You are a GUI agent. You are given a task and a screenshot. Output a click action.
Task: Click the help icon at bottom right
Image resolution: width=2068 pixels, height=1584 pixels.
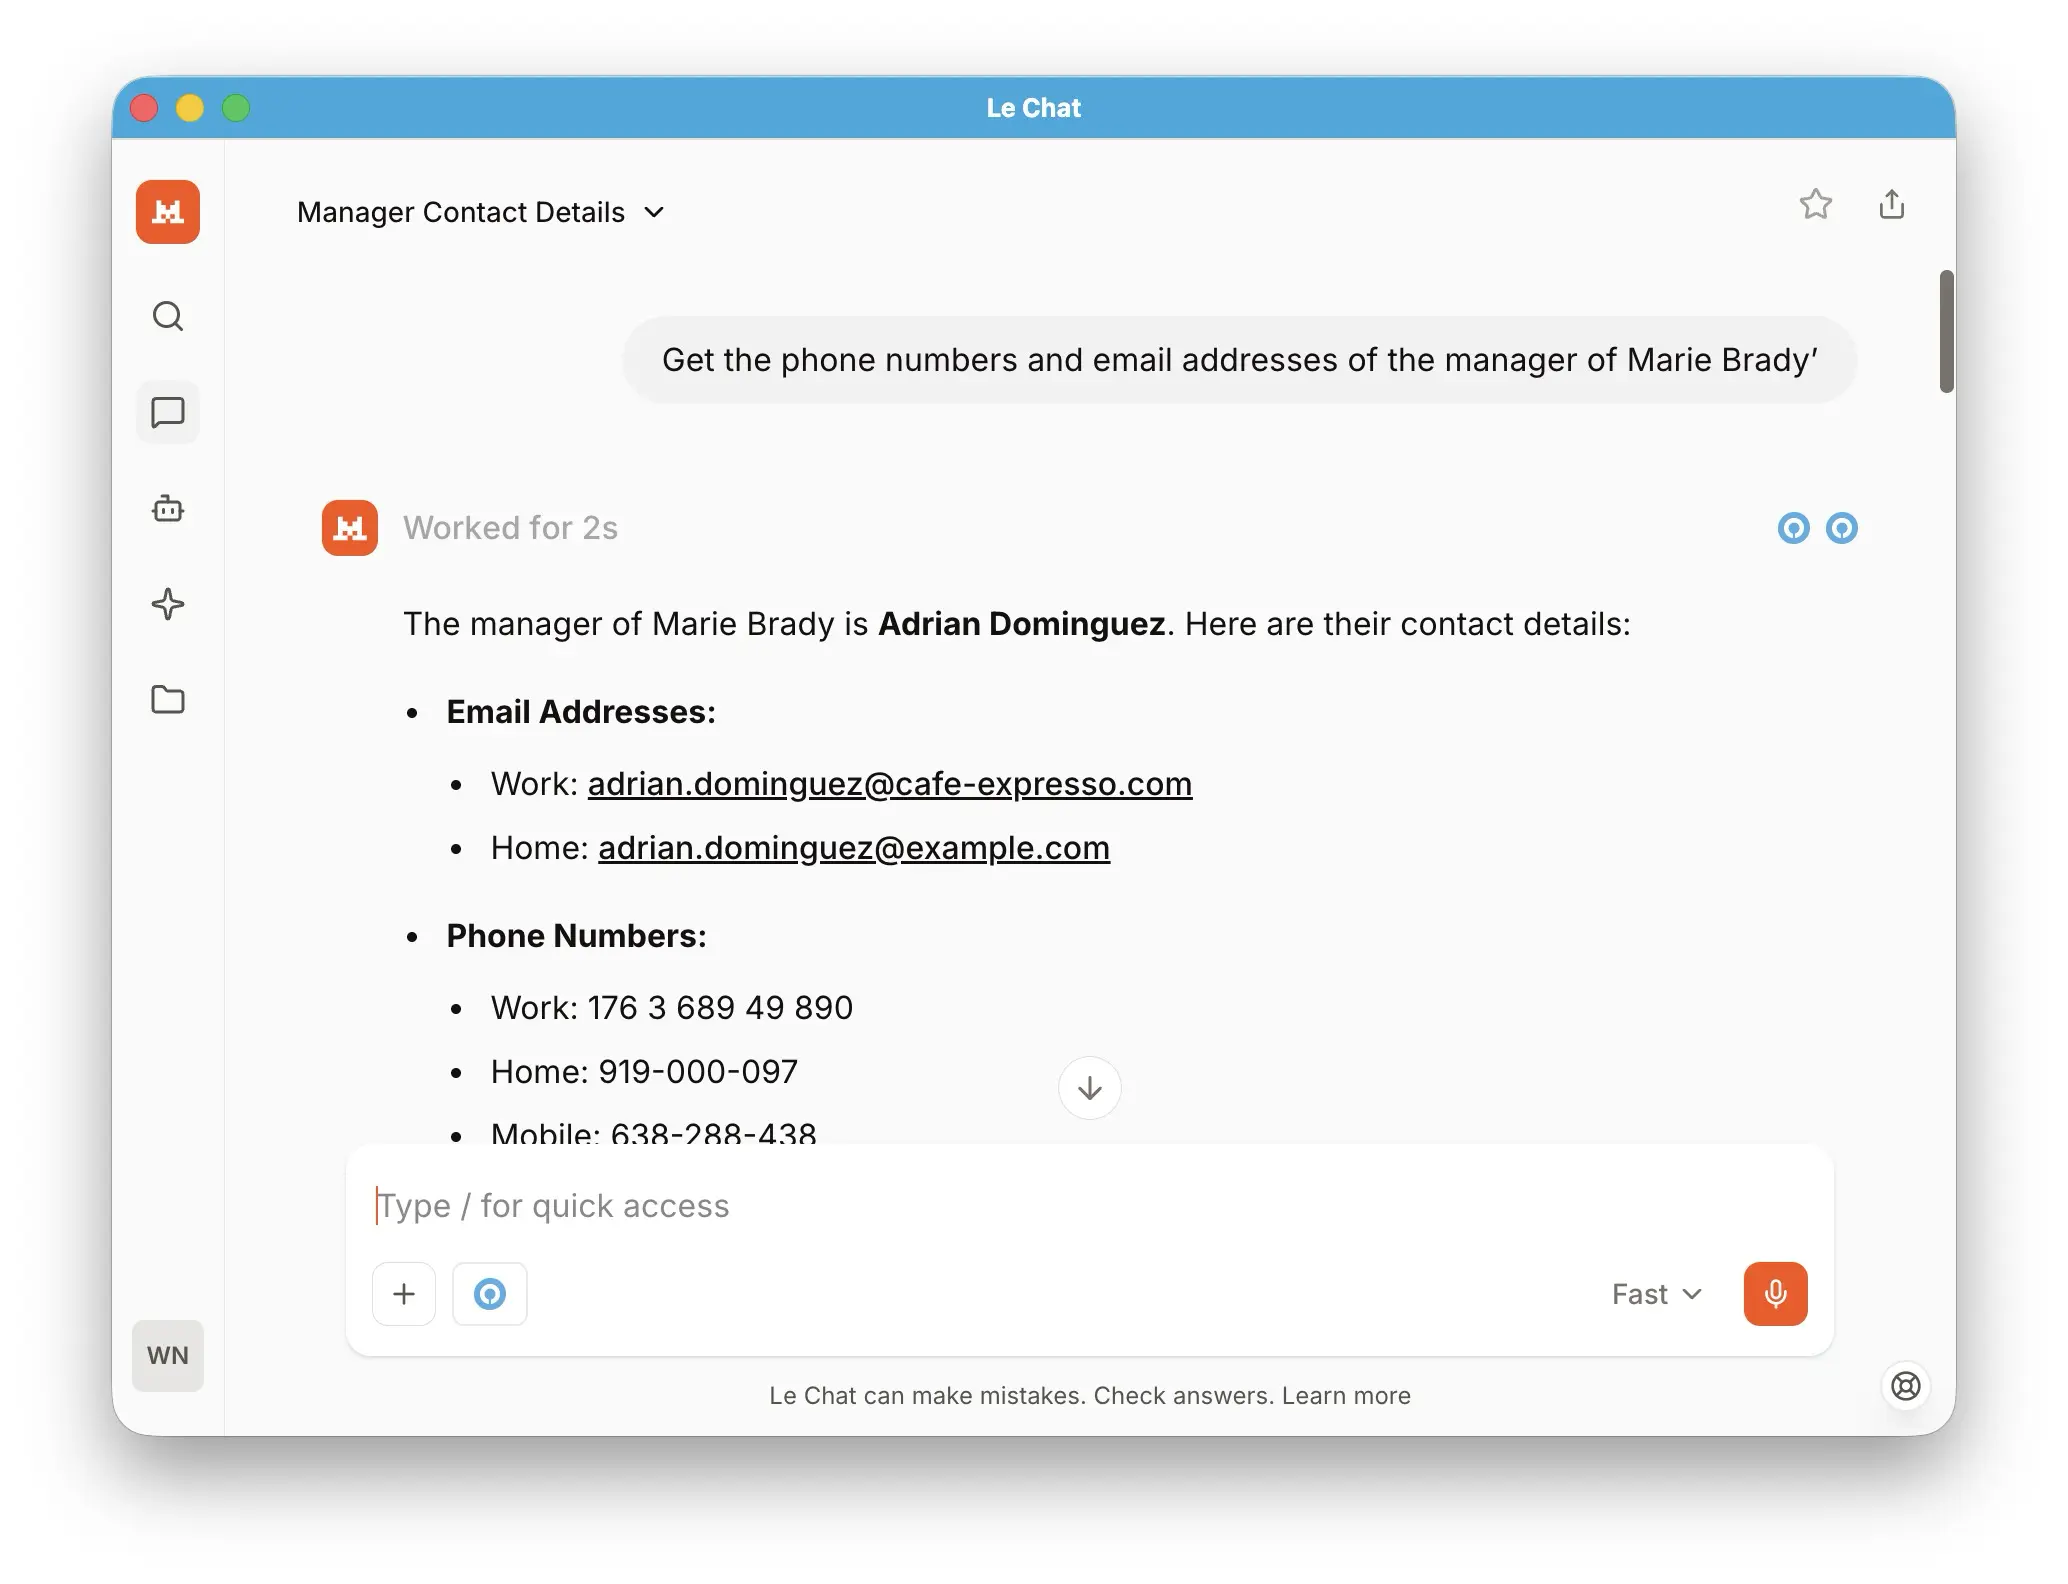click(x=1907, y=1387)
